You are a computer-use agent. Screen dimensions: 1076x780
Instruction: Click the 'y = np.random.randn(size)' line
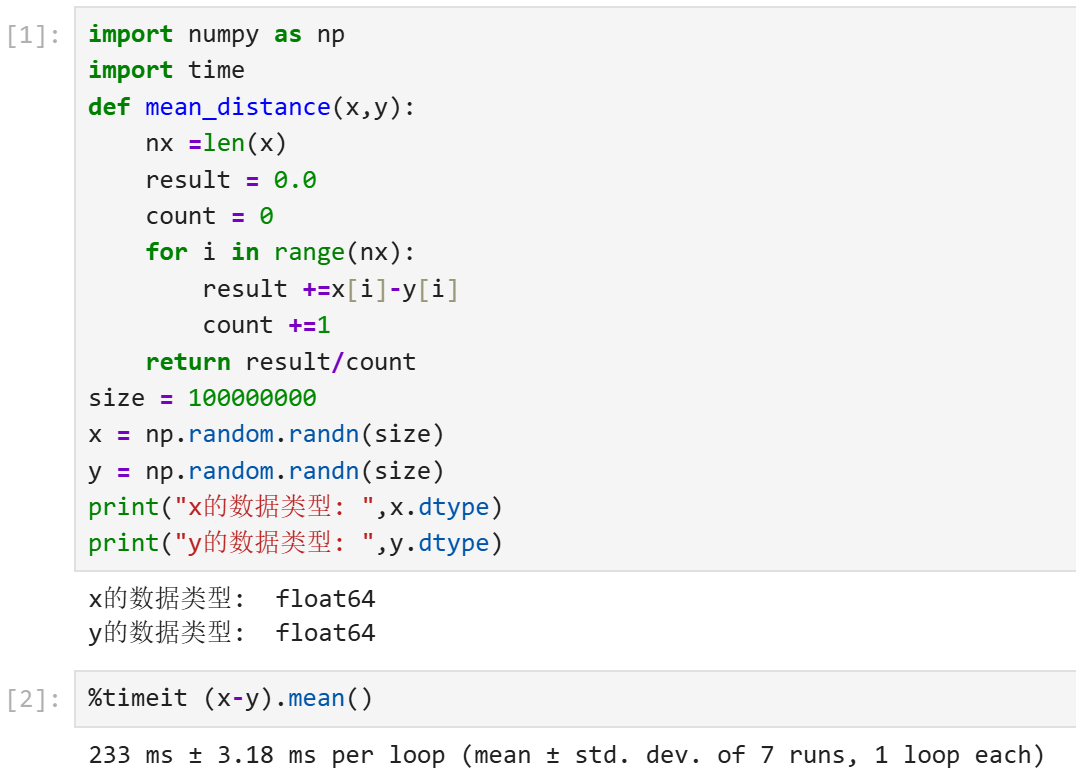click(266, 471)
